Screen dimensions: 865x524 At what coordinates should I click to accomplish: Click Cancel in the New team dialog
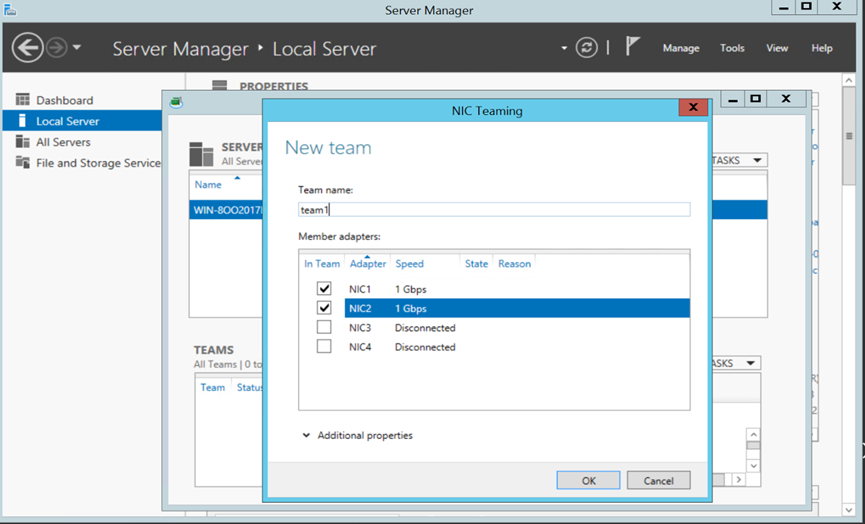click(x=658, y=480)
